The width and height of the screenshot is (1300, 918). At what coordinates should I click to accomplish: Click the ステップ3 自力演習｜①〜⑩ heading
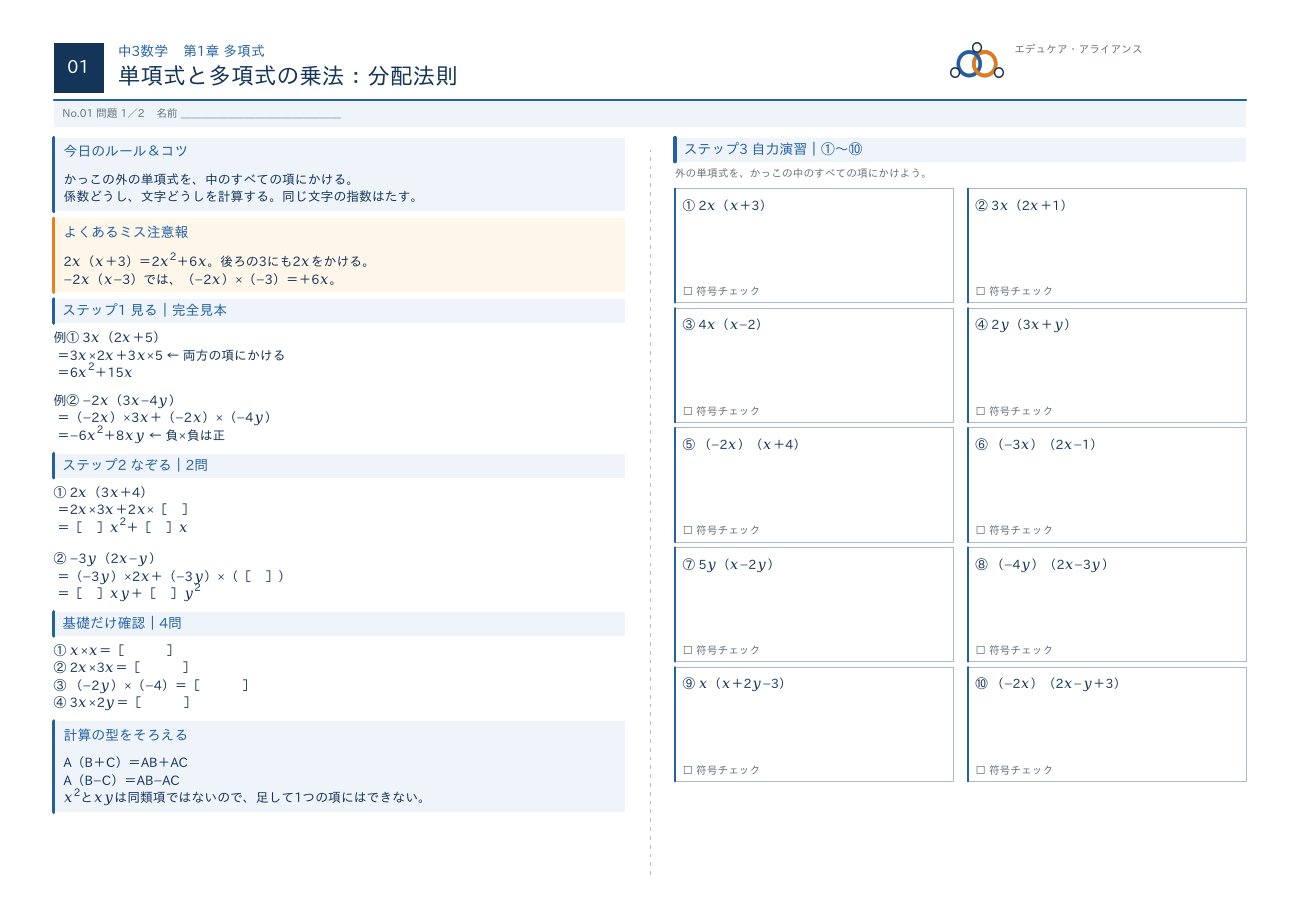pos(773,149)
